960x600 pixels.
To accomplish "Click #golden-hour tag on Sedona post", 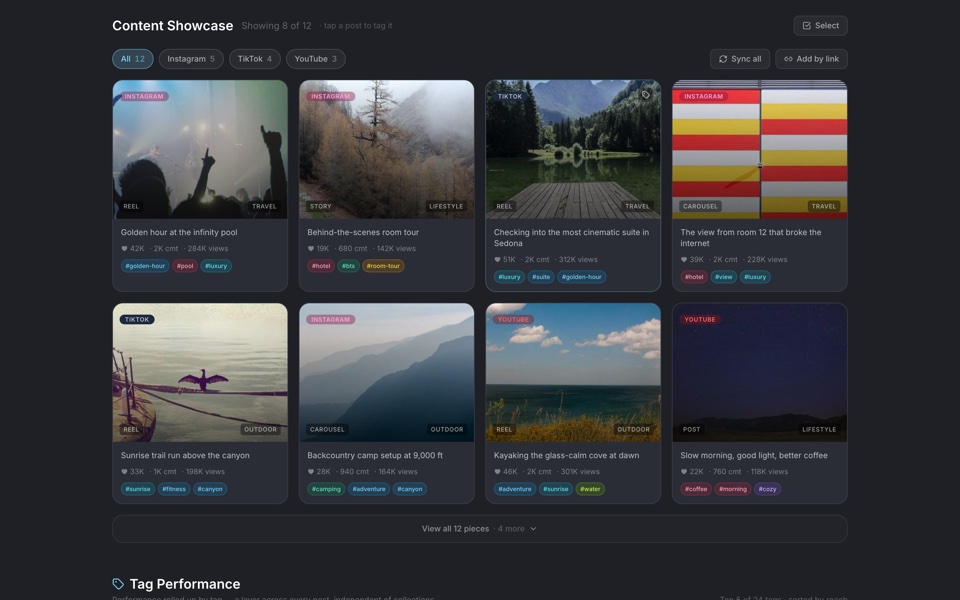I will [x=582, y=277].
